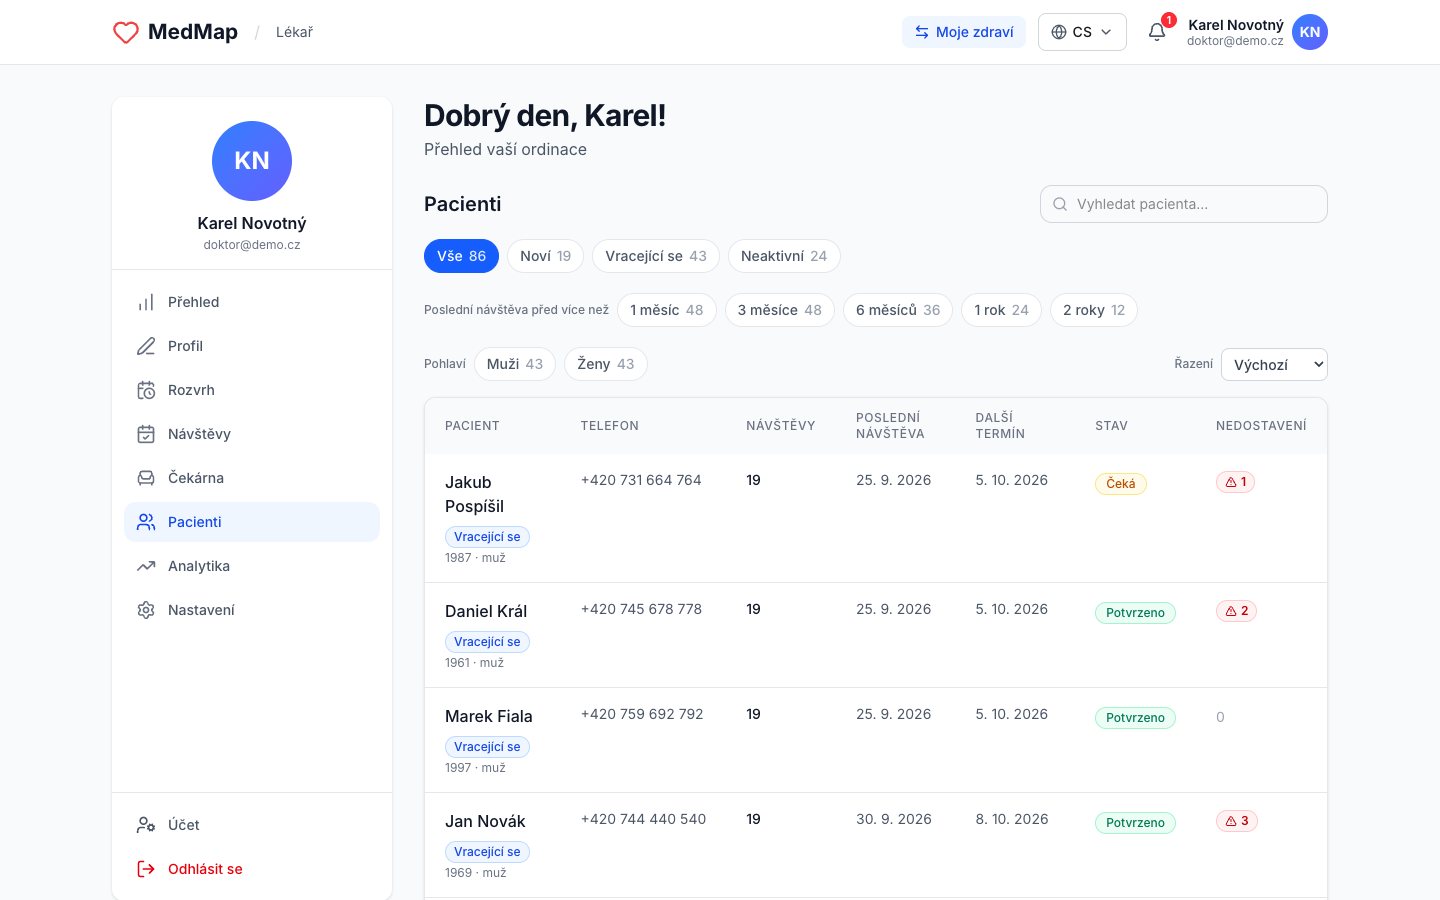Click the search magnifier icon
The image size is (1440, 900).
click(1060, 204)
